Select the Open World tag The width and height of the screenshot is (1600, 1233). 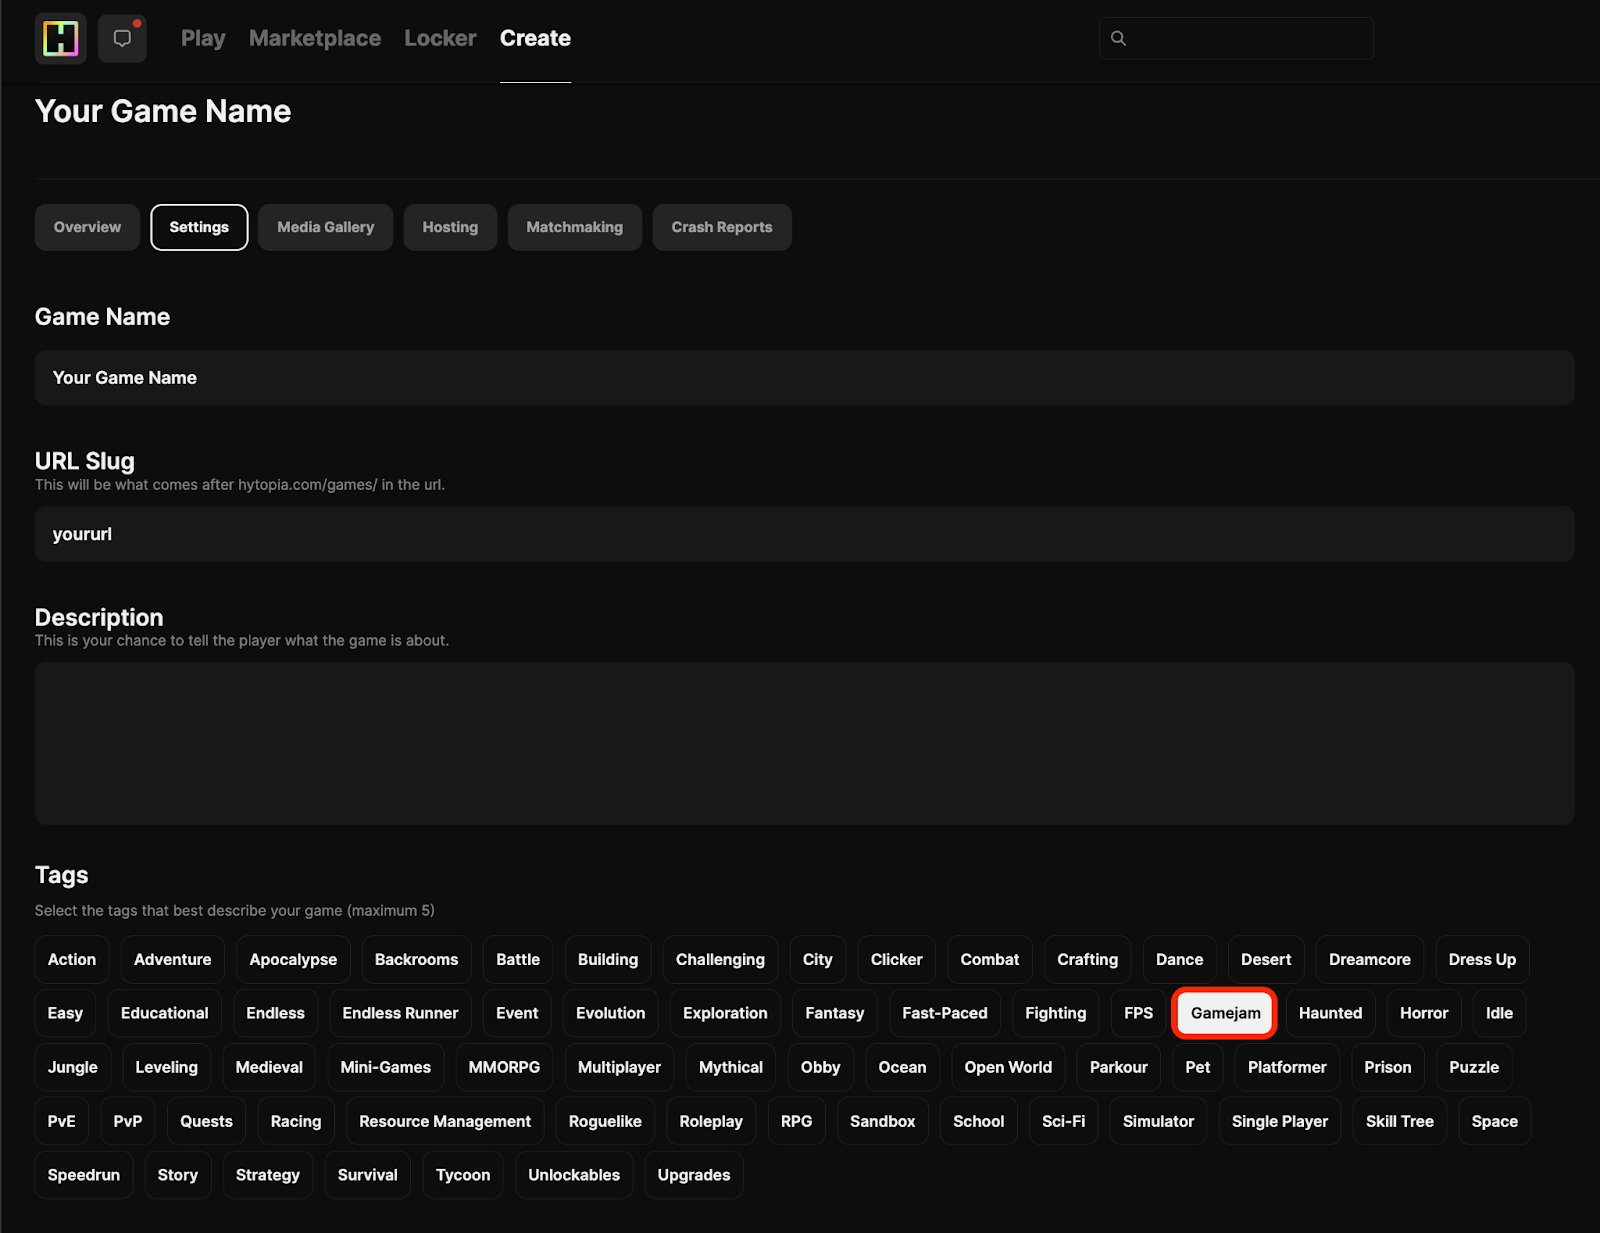(1007, 1067)
